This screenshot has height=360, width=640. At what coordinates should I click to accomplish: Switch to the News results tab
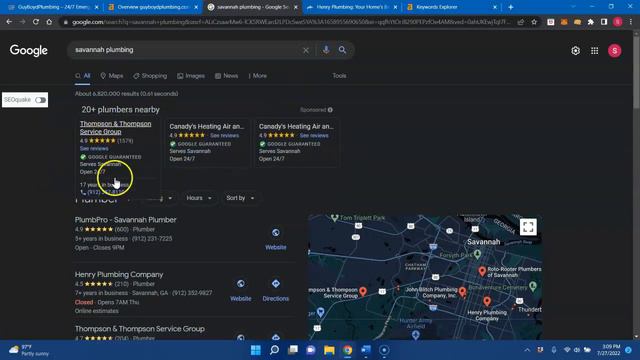(227, 76)
